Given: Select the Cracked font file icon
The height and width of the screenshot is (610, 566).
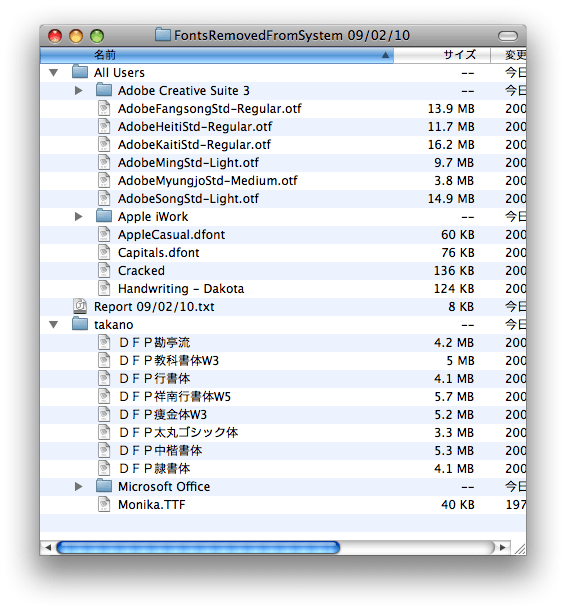Looking at the screenshot, I should coord(104,270).
